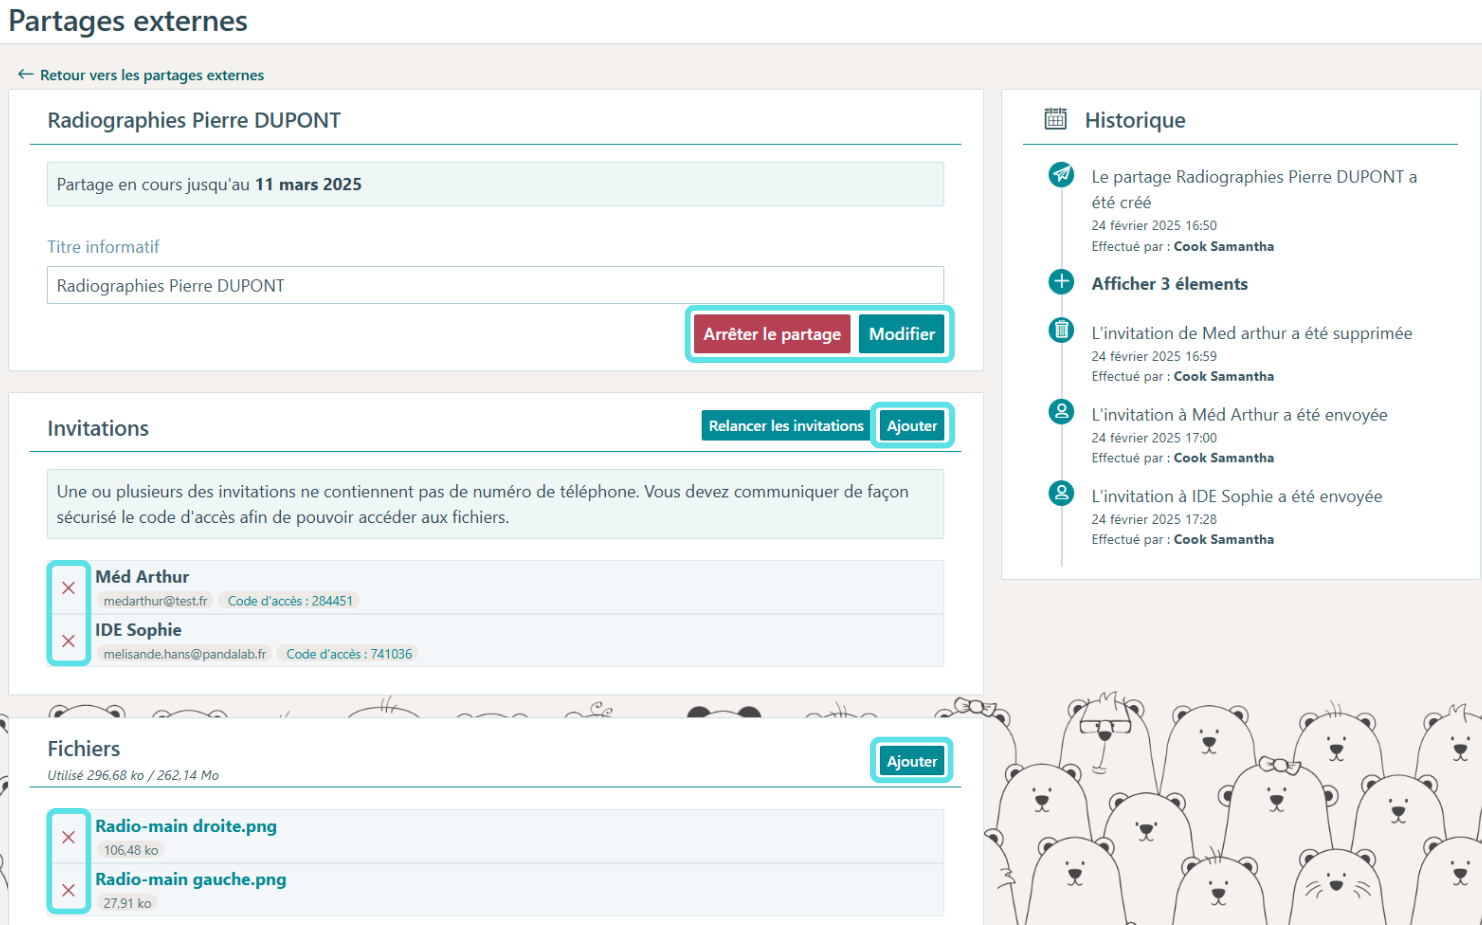Expand hidden history with the plus icon
This screenshot has width=1482, height=925.
(x=1061, y=282)
